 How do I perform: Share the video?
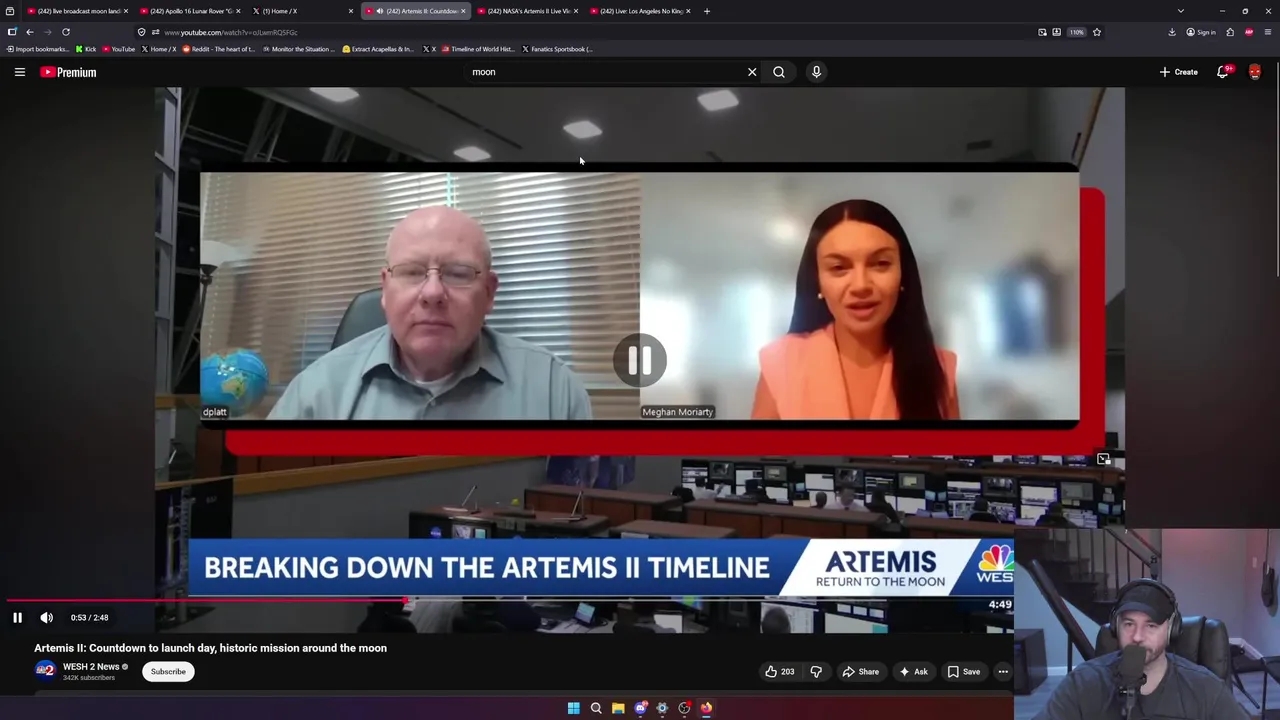coord(860,672)
